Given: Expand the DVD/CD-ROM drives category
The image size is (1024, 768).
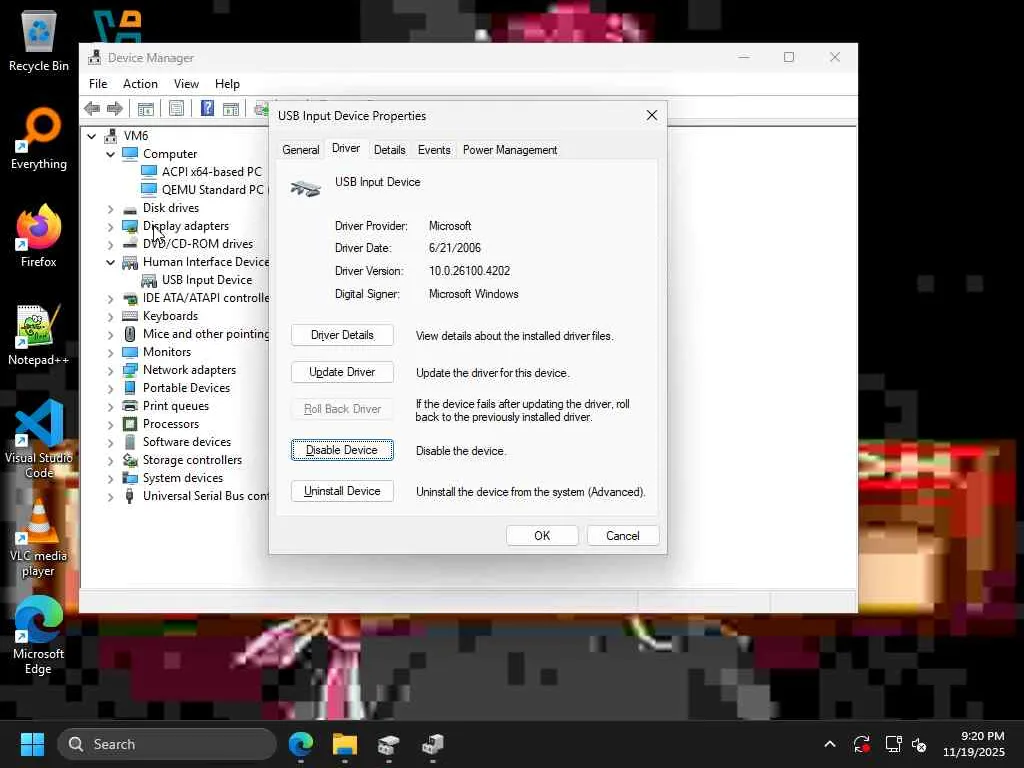Looking at the screenshot, I should pyautogui.click(x=110, y=244).
